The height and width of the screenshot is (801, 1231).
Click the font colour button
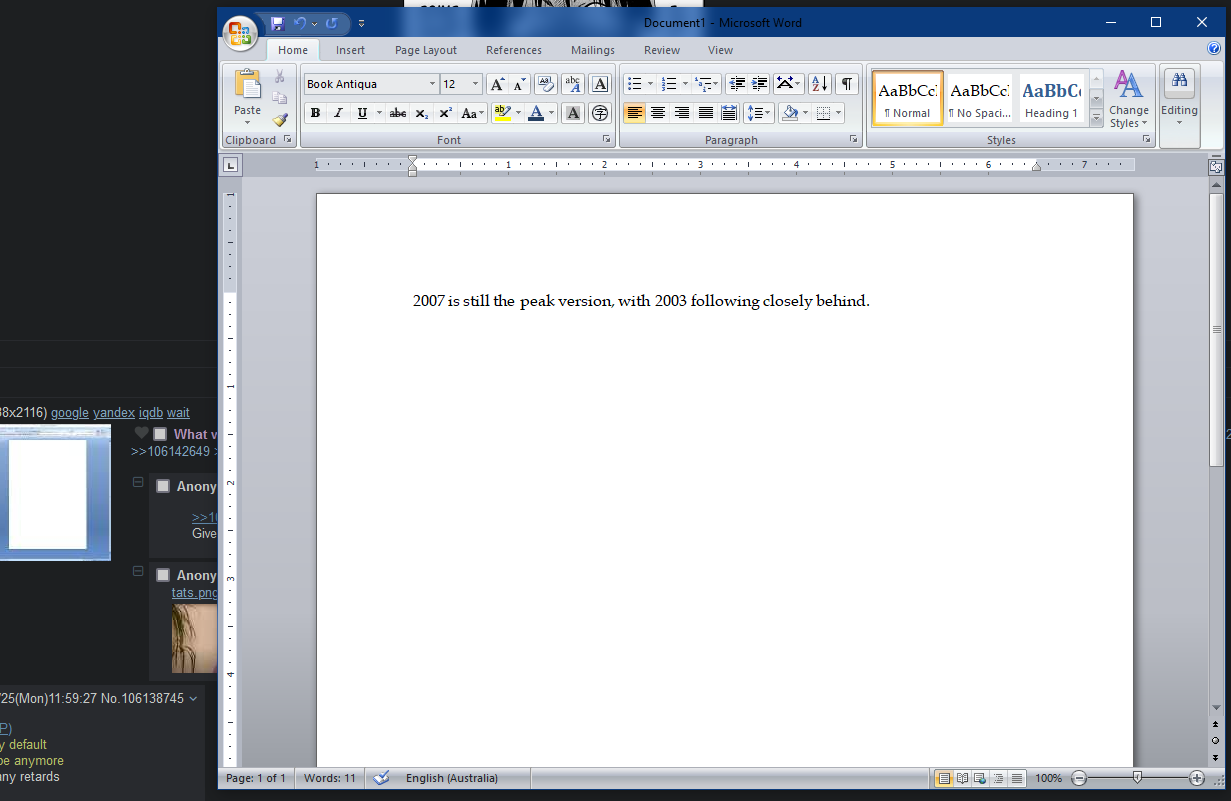click(x=536, y=113)
